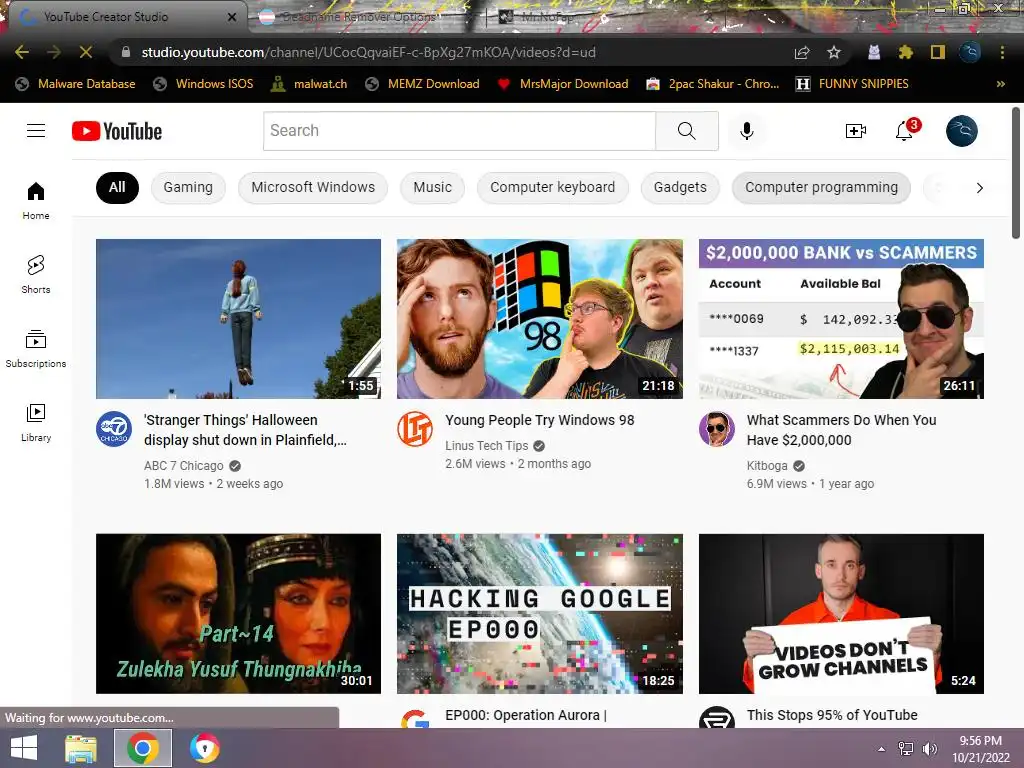This screenshot has width=1024, height=768.
Task: Open the Create video camera icon
Action: 856,131
